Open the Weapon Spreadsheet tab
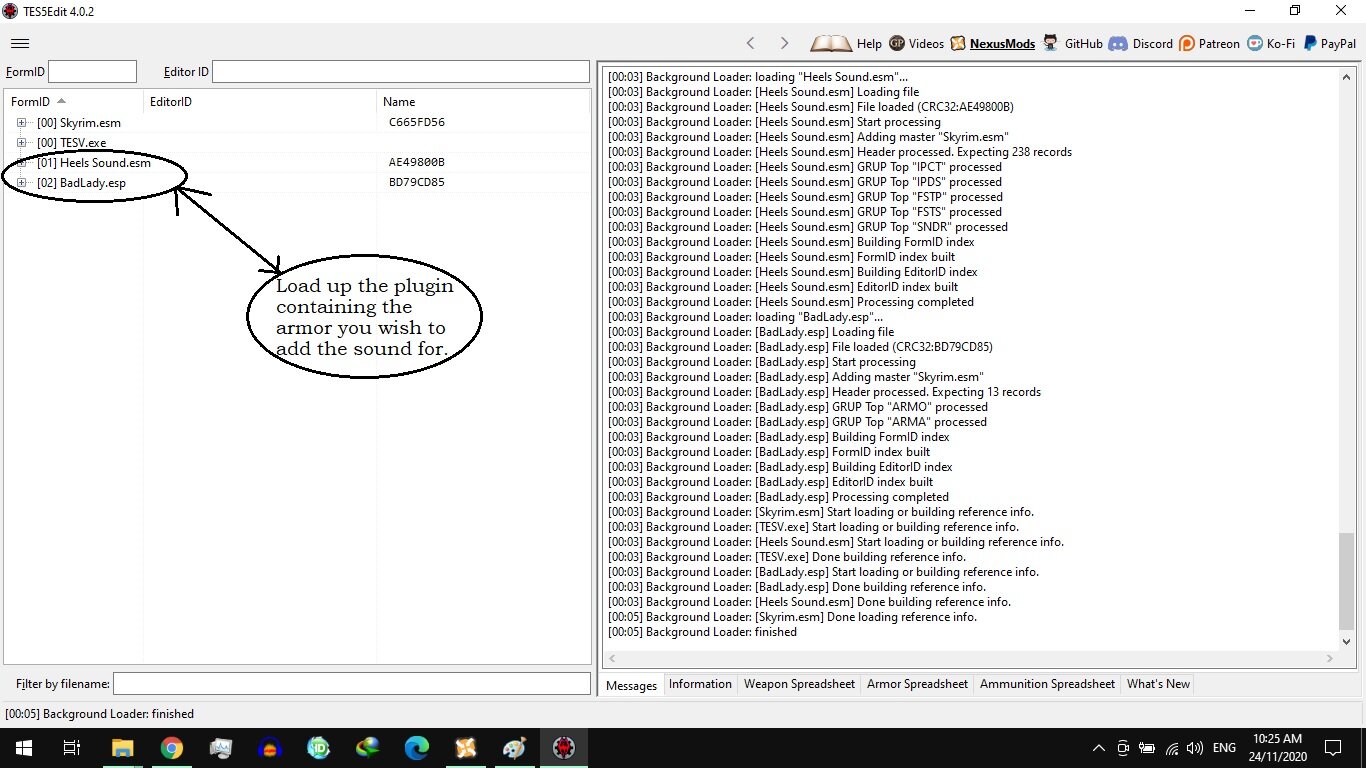This screenshot has width=1366, height=768. click(x=799, y=684)
